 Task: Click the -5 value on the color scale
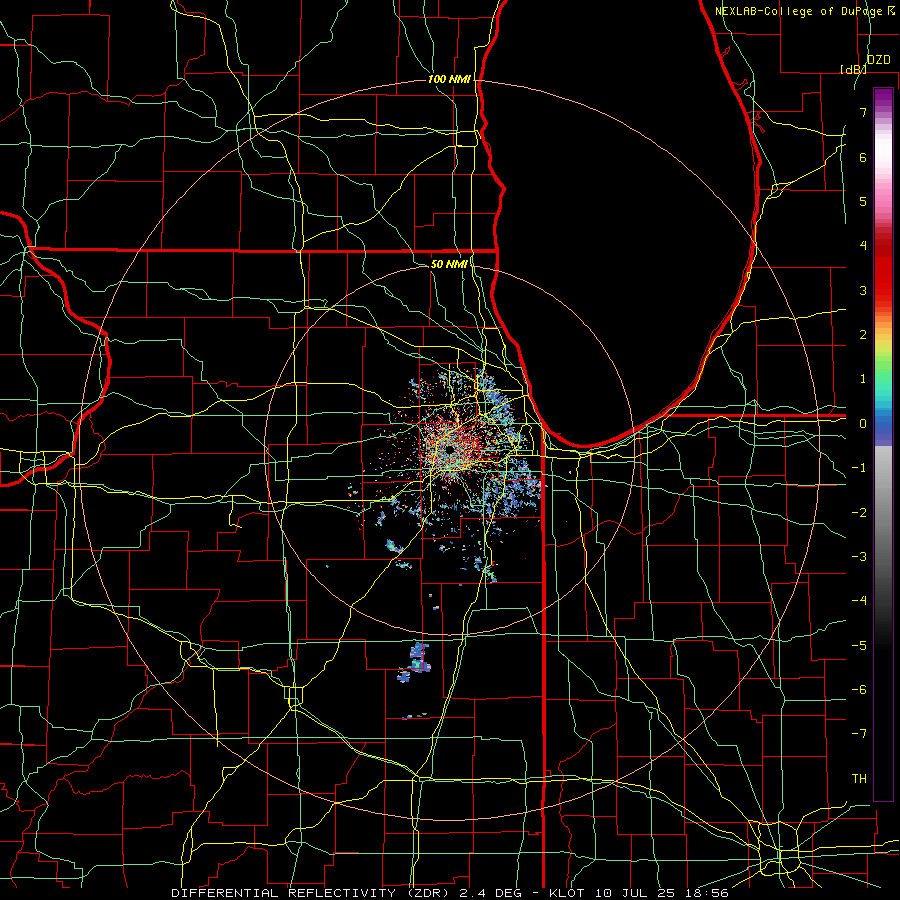tap(859, 646)
